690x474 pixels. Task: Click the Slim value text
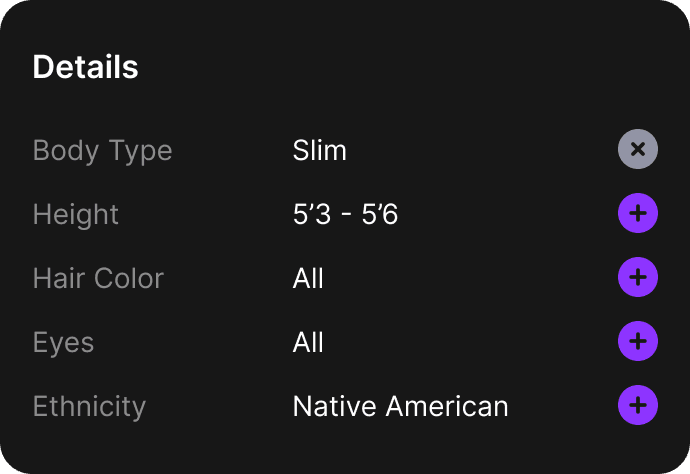pyautogui.click(x=319, y=151)
